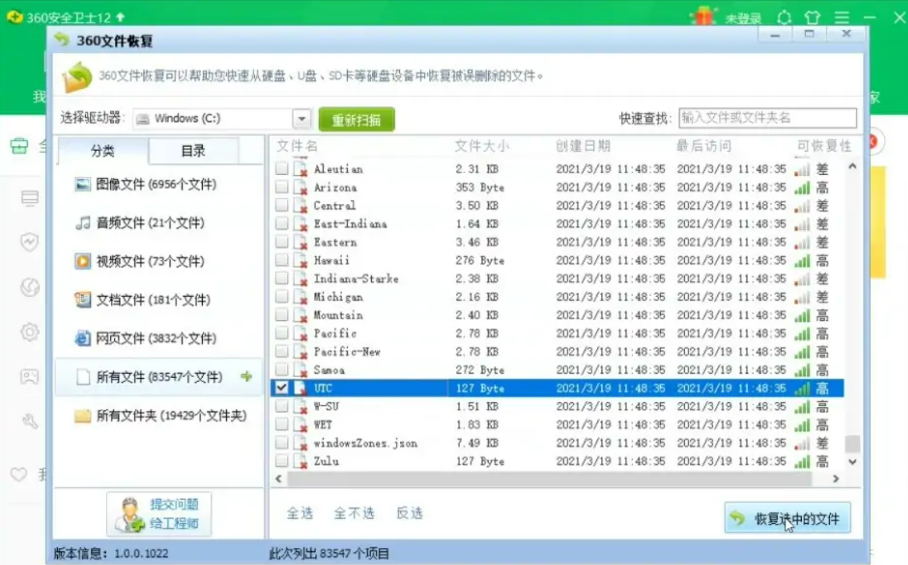Viewport: 908px width, 565px height.
Task: Check the box for WET file
Action: coord(281,424)
